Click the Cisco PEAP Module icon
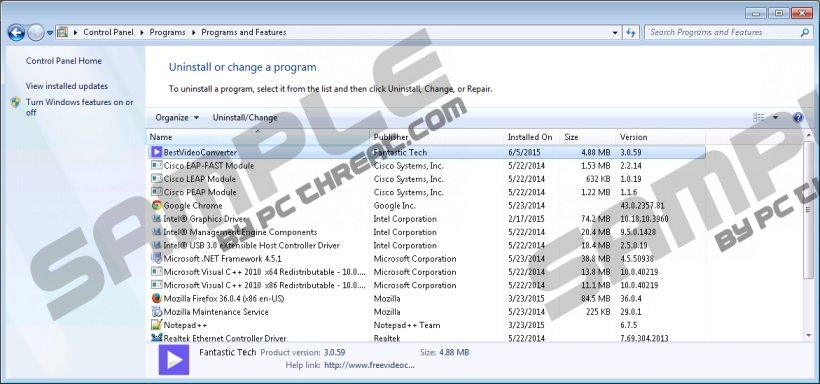 (156, 192)
